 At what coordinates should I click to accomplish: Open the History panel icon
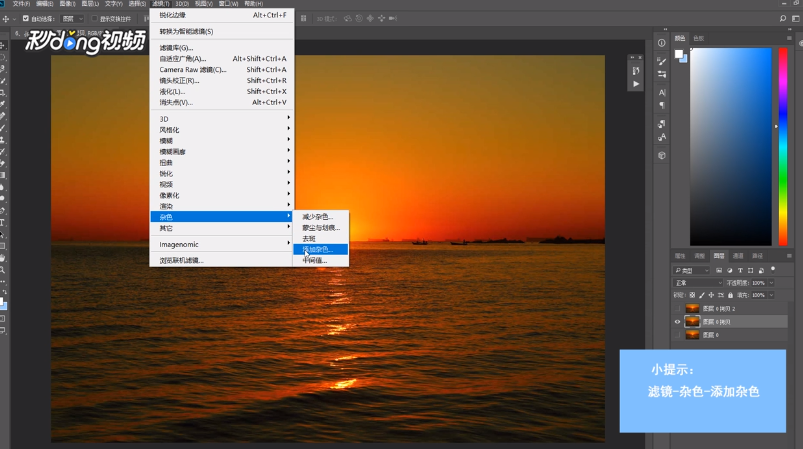(x=636, y=71)
